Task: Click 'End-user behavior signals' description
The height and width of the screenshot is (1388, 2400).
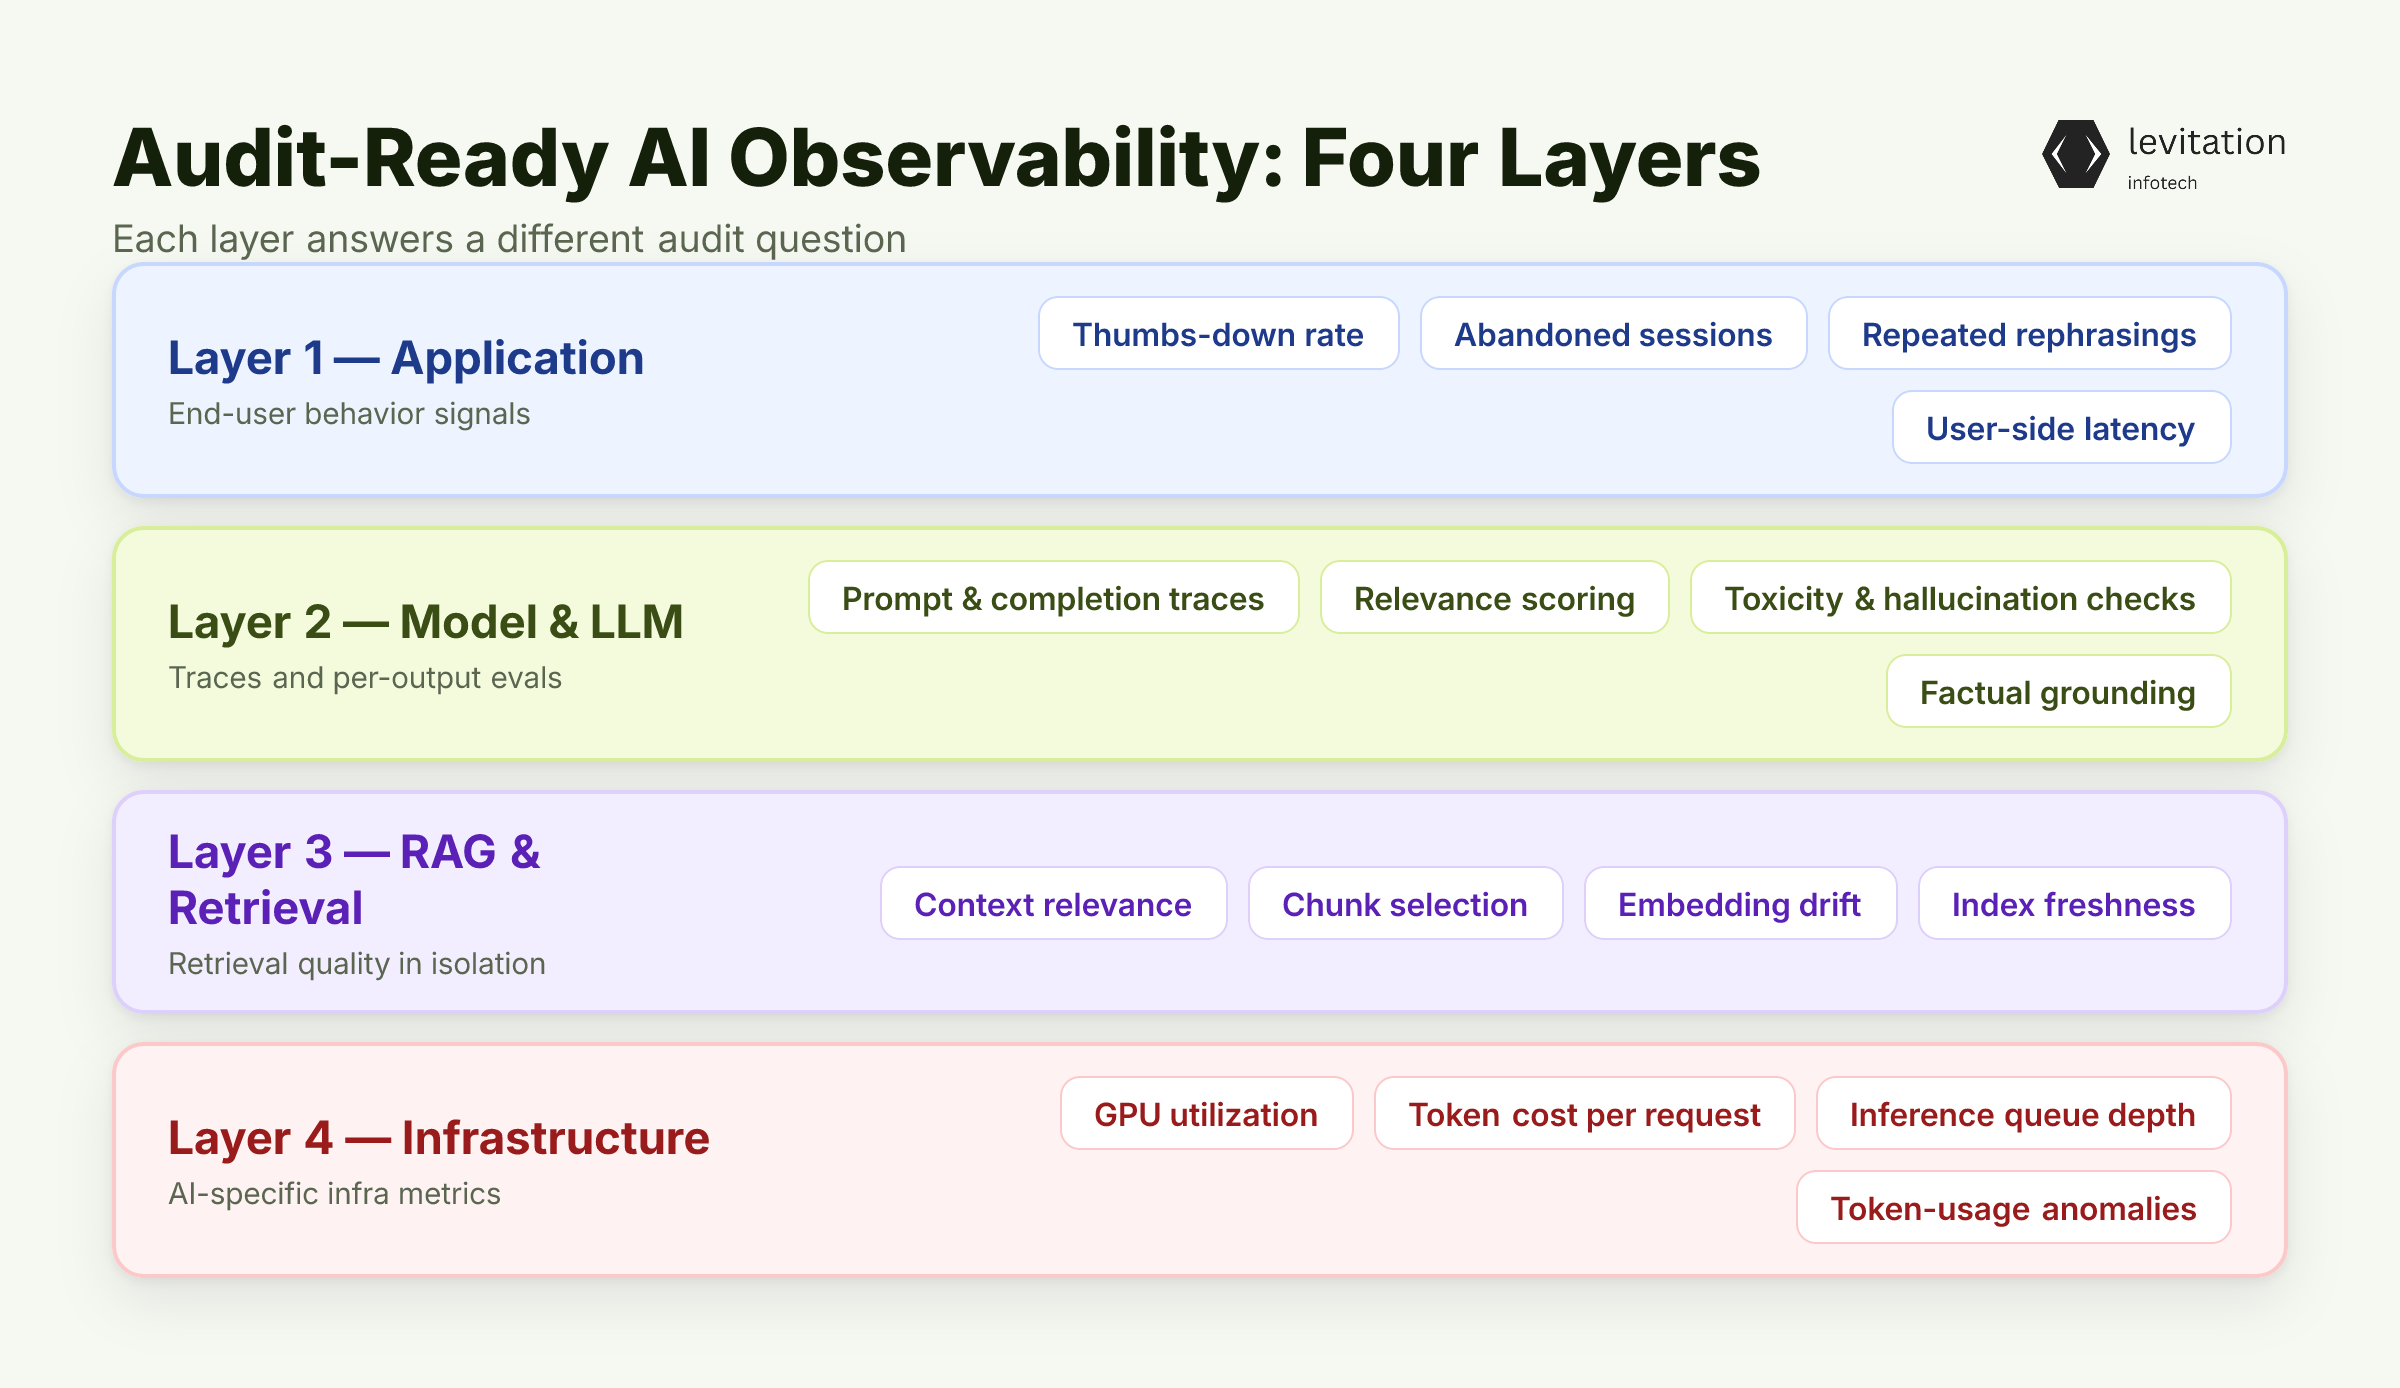Action: 349,414
